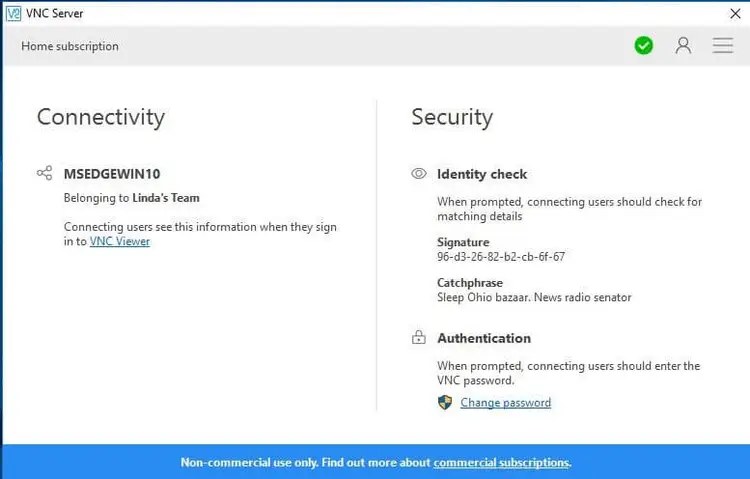
Task: Click the green checkmark status icon
Action: point(644,46)
